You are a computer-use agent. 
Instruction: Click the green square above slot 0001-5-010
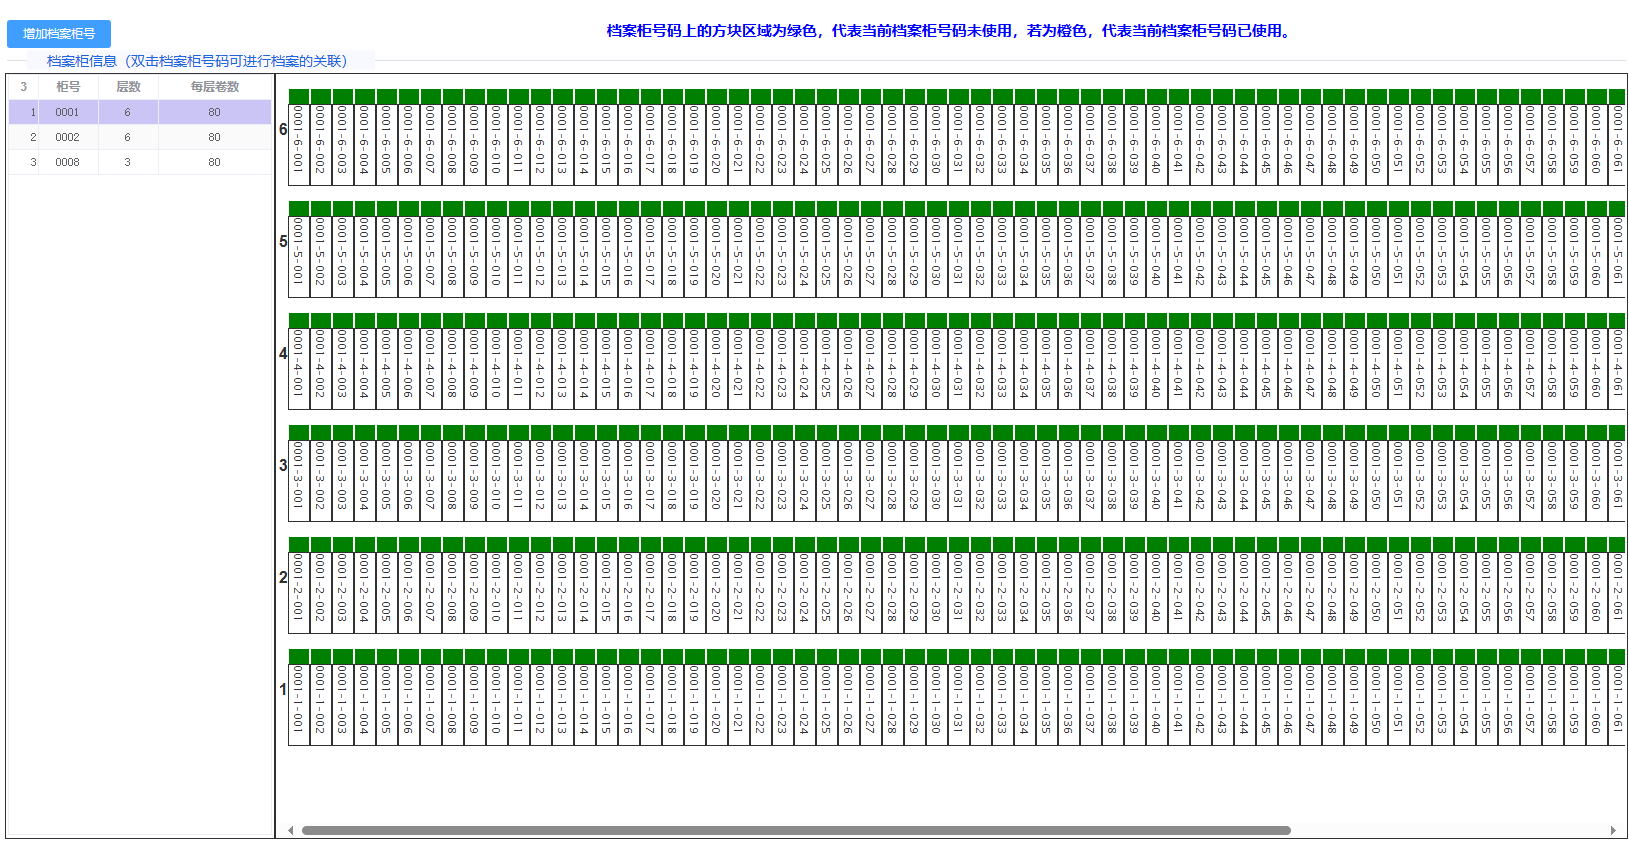496,209
